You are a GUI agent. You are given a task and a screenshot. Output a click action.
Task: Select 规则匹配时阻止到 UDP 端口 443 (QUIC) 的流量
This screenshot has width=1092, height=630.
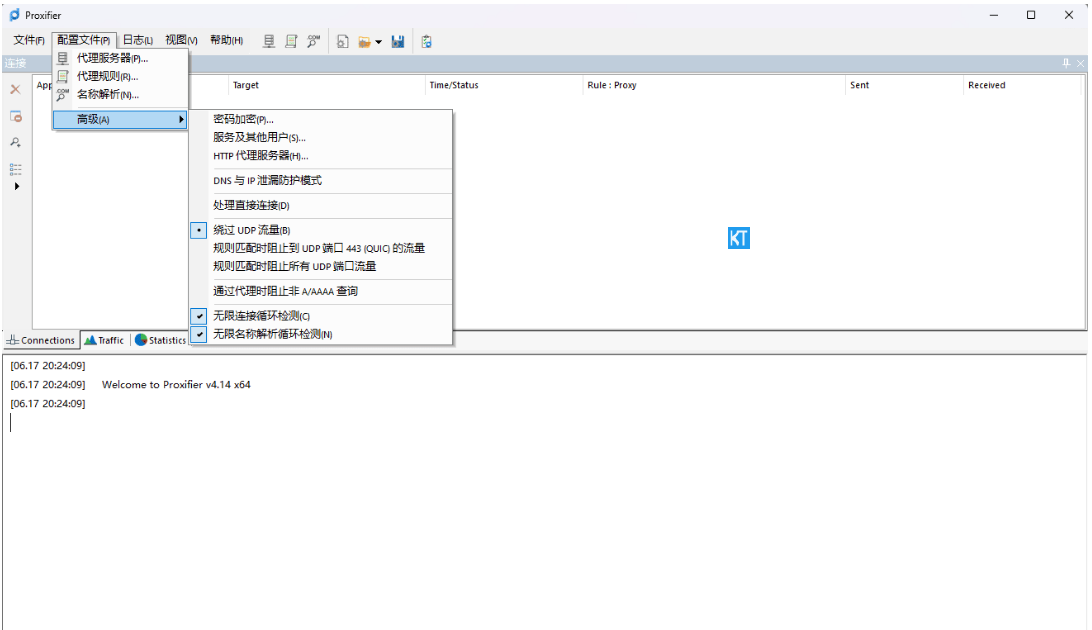coord(321,249)
